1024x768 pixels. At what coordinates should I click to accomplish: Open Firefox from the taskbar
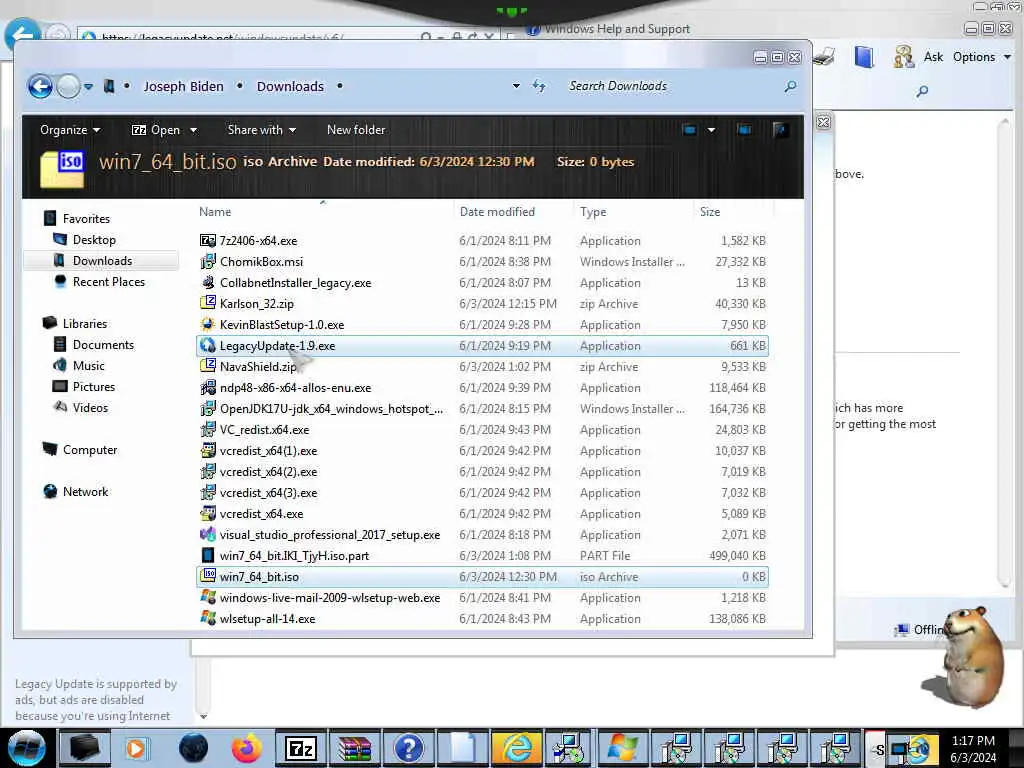pyautogui.click(x=246, y=748)
